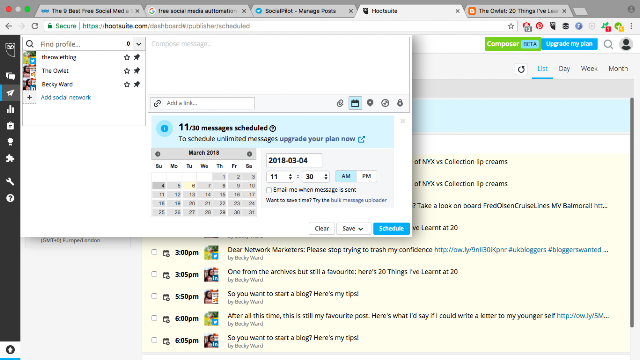
Task: Open Publisher paper-plane icon in sidebar
Action: [x=10, y=93]
